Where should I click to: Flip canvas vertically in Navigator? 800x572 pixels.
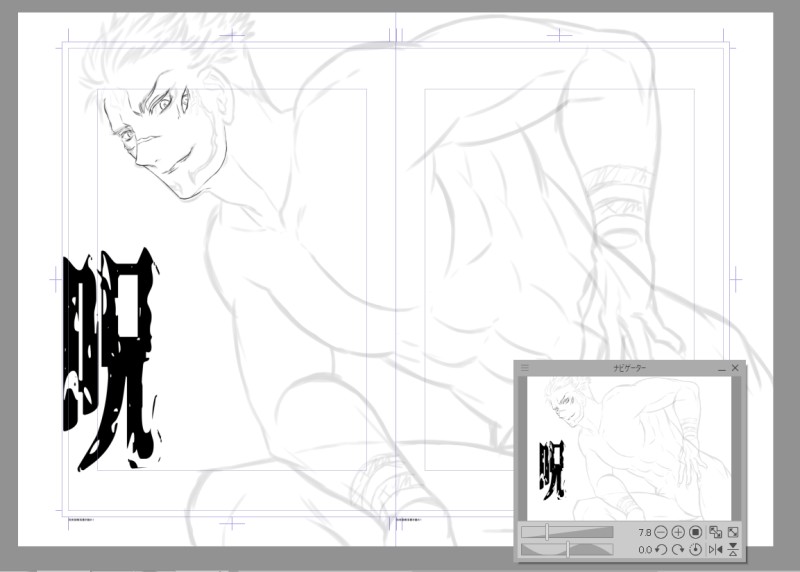click(733, 550)
